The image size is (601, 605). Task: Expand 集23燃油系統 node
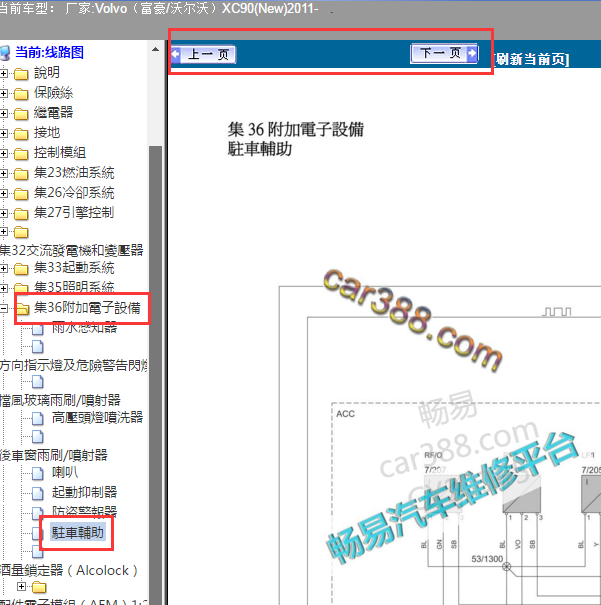[x=3, y=173]
